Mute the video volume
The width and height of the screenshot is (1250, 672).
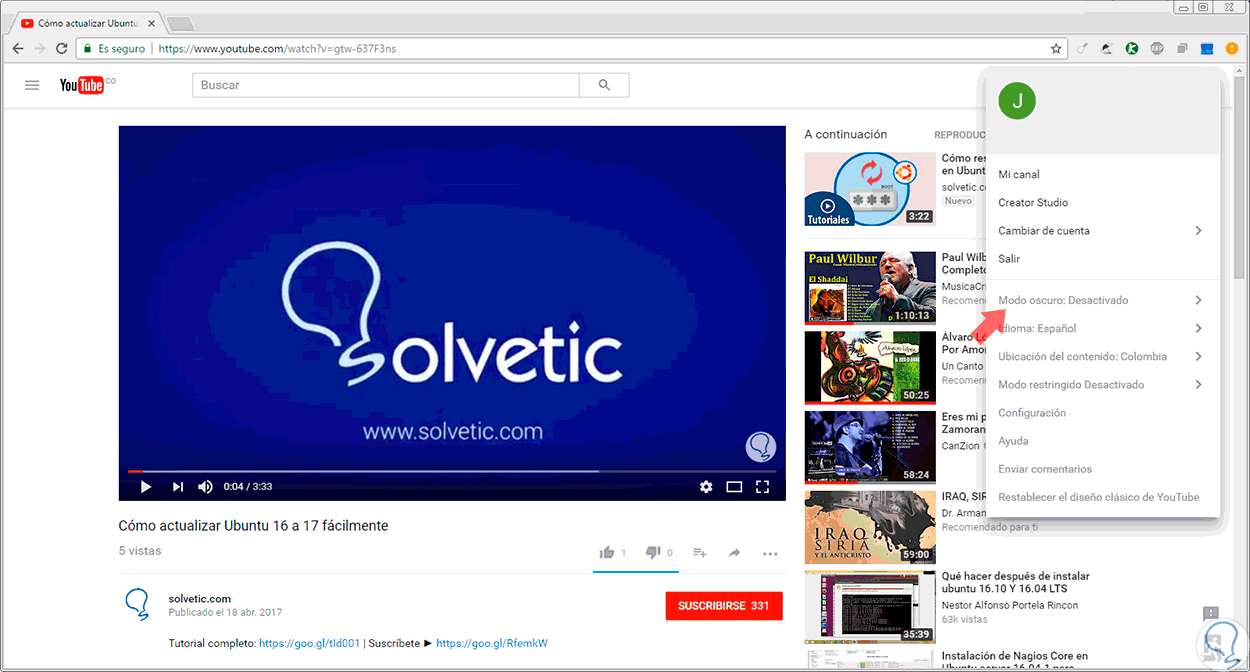click(205, 487)
